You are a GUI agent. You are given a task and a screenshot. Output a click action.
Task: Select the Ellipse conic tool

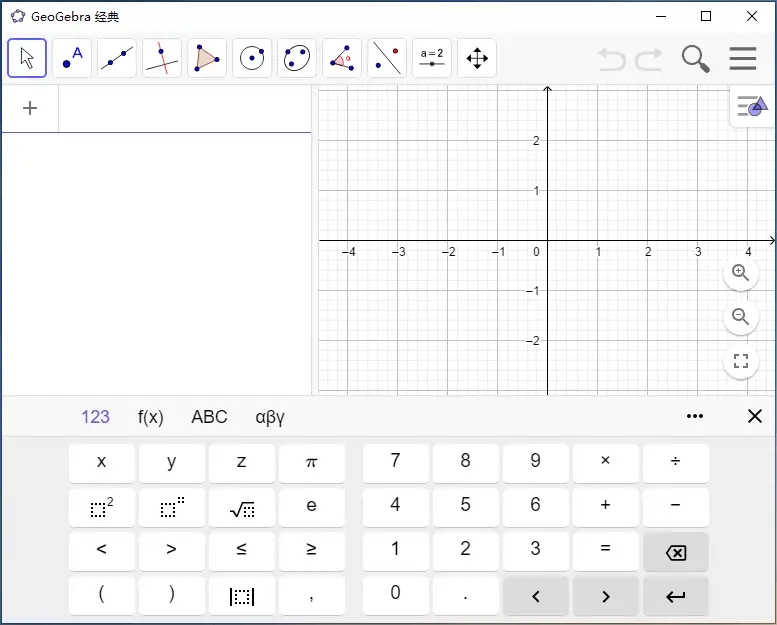pyautogui.click(x=297, y=58)
